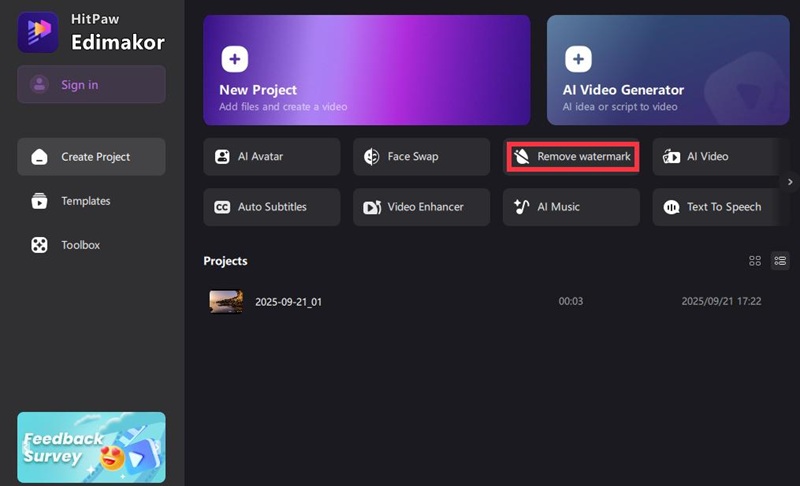Click the Remove watermark icon

[x=521, y=157]
